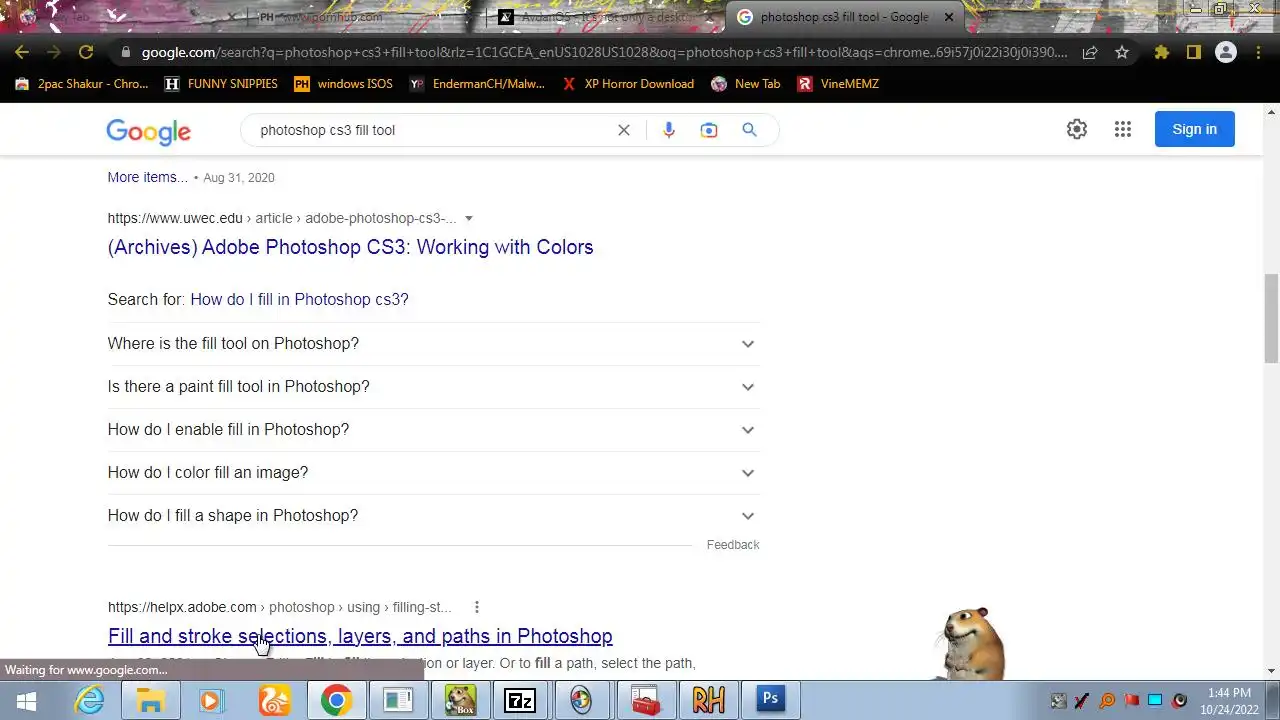
Task: Start voice search with microphone
Action: point(669,130)
